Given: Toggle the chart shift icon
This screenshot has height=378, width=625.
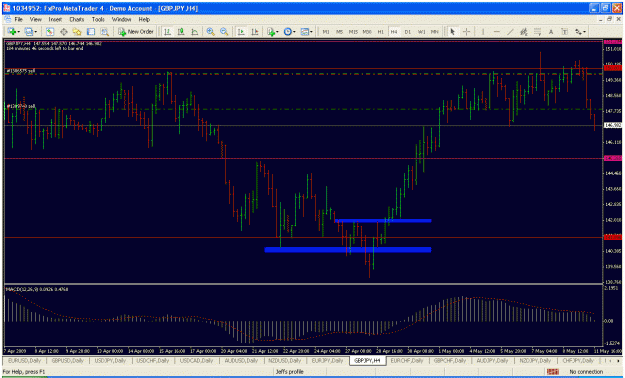Looking at the screenshot, I should [255, 32].
